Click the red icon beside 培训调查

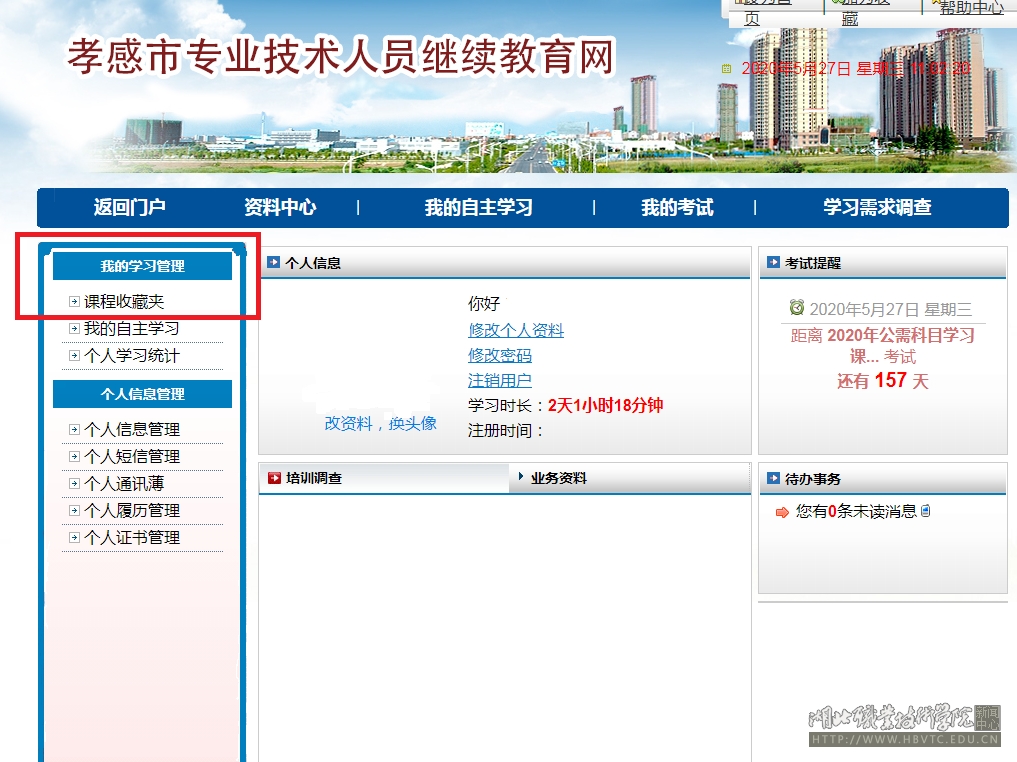(274, 478)
